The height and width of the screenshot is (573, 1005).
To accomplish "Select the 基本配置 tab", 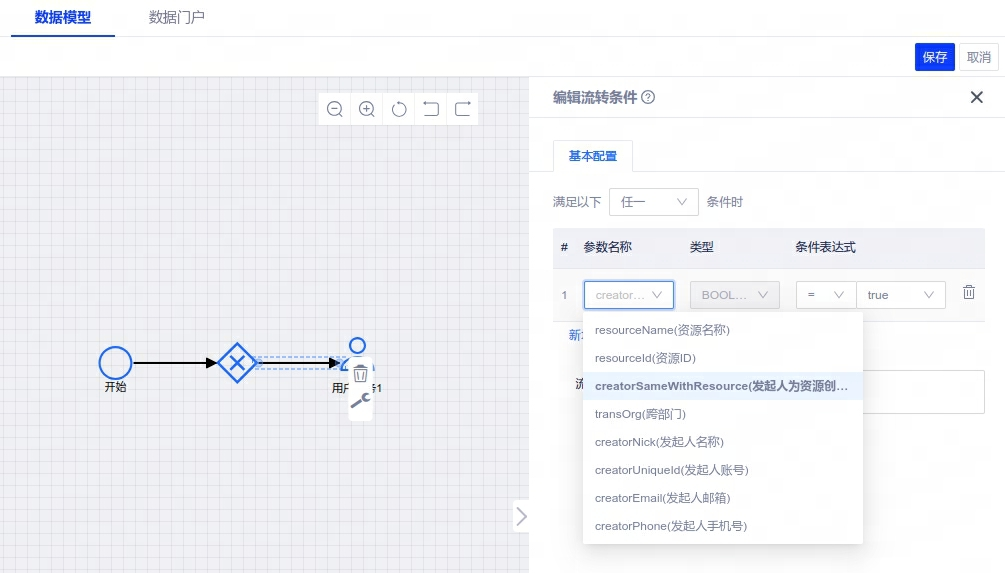I will pyautogui.click(x=593, y=157).
